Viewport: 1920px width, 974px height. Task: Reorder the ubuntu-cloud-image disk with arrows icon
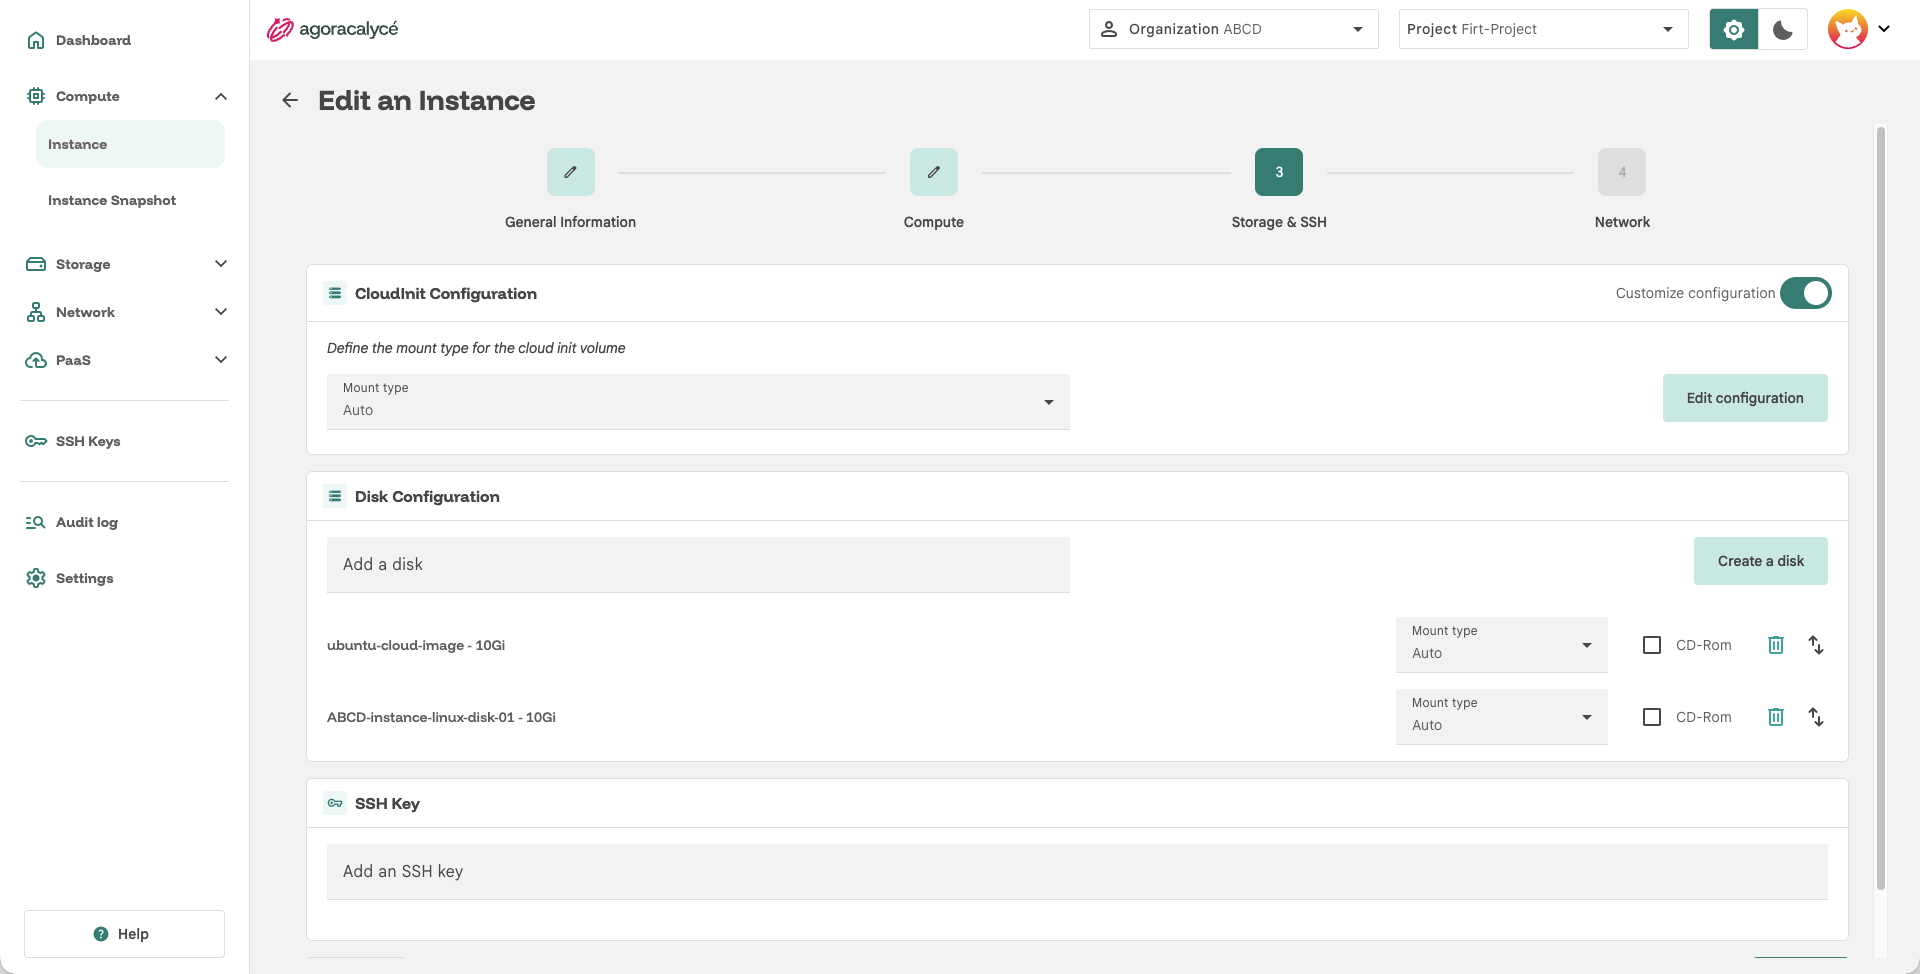click(1816, 645)
